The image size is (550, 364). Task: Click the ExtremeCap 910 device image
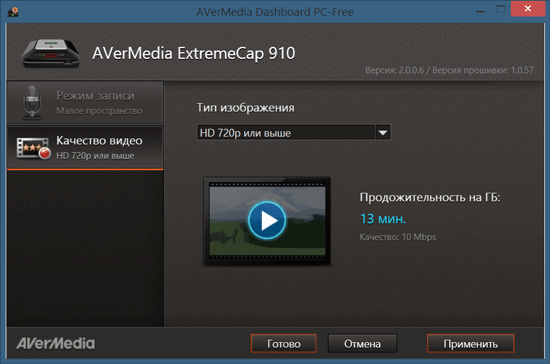[51, 53]
